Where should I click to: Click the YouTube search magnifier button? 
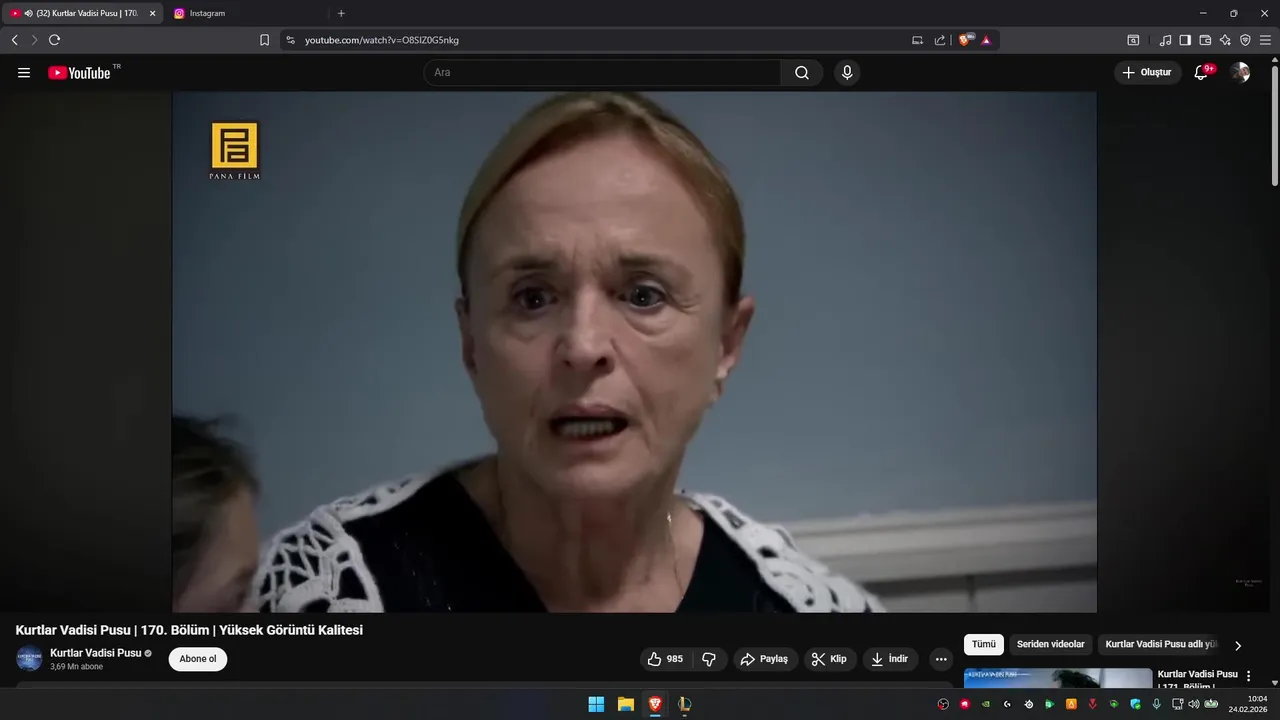tap(802, 73)
